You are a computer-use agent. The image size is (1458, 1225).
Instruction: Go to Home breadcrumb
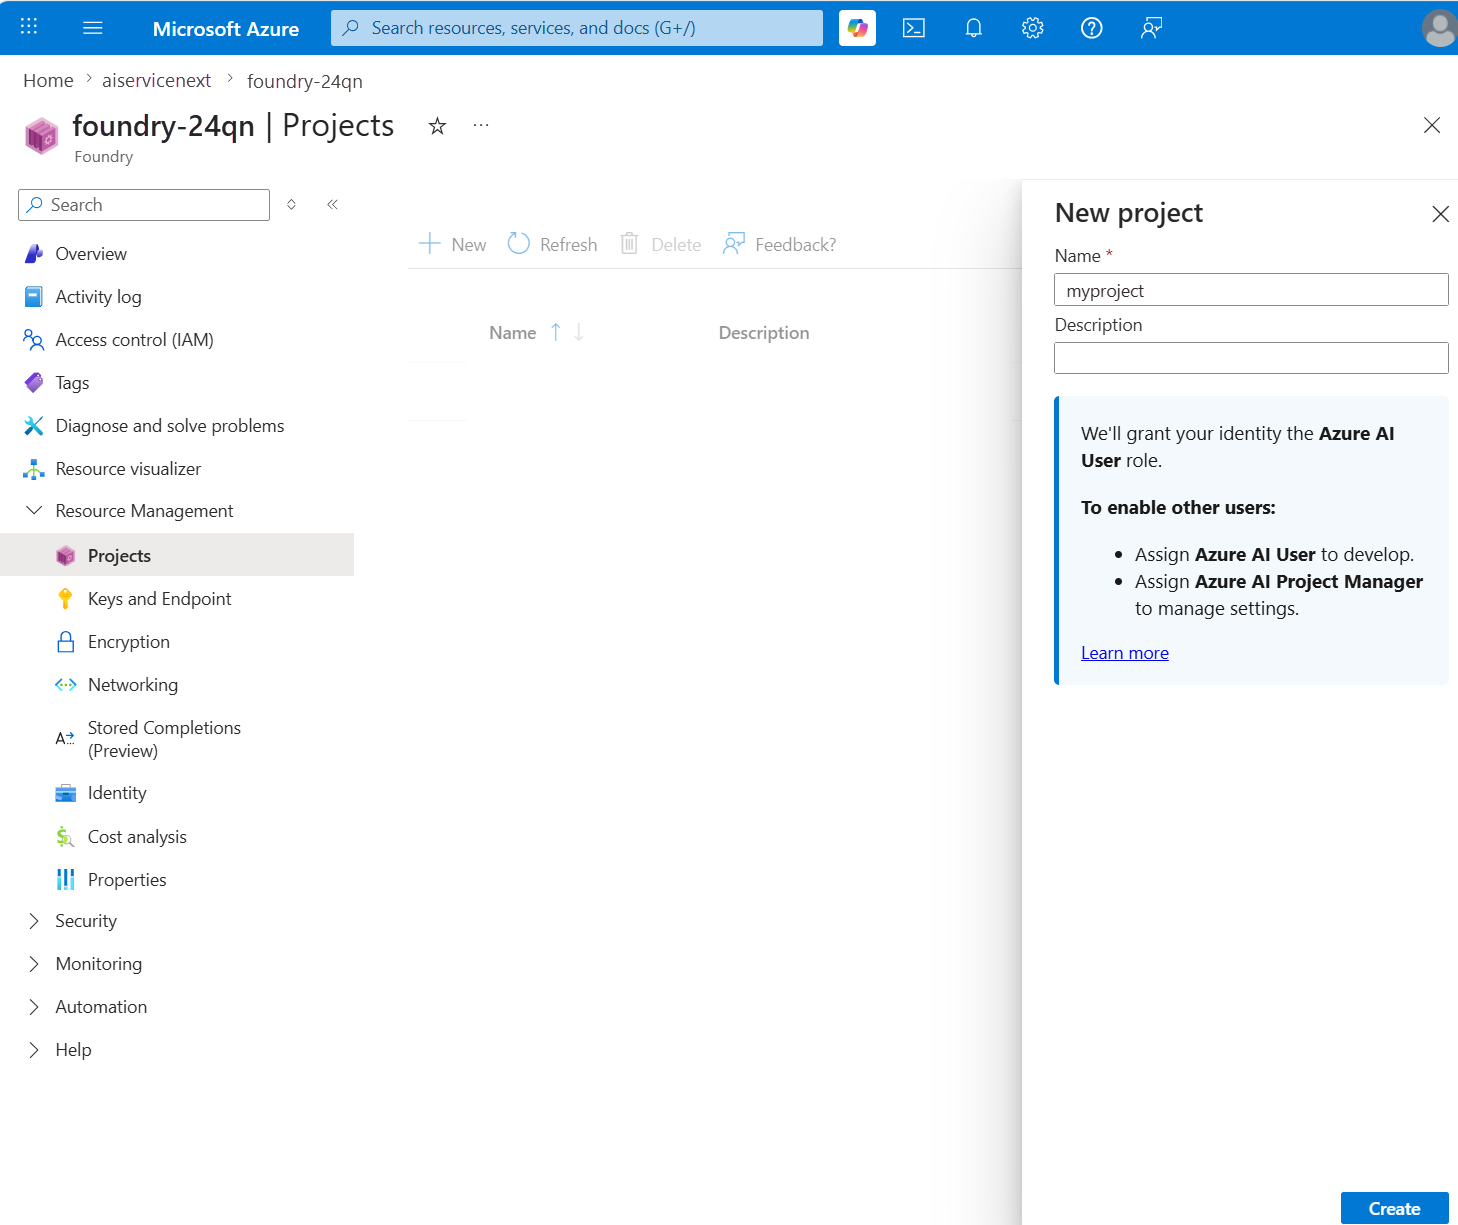[x=48, y=81]
